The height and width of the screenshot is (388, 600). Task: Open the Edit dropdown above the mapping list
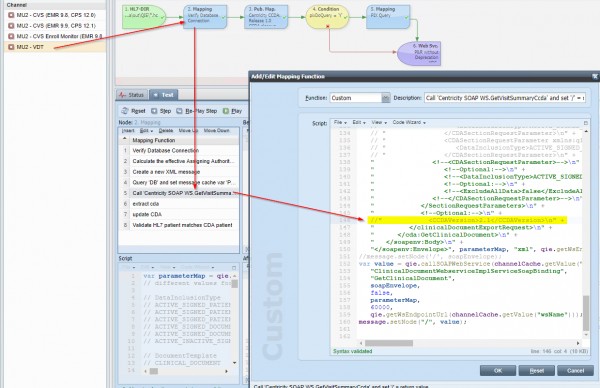146,131
